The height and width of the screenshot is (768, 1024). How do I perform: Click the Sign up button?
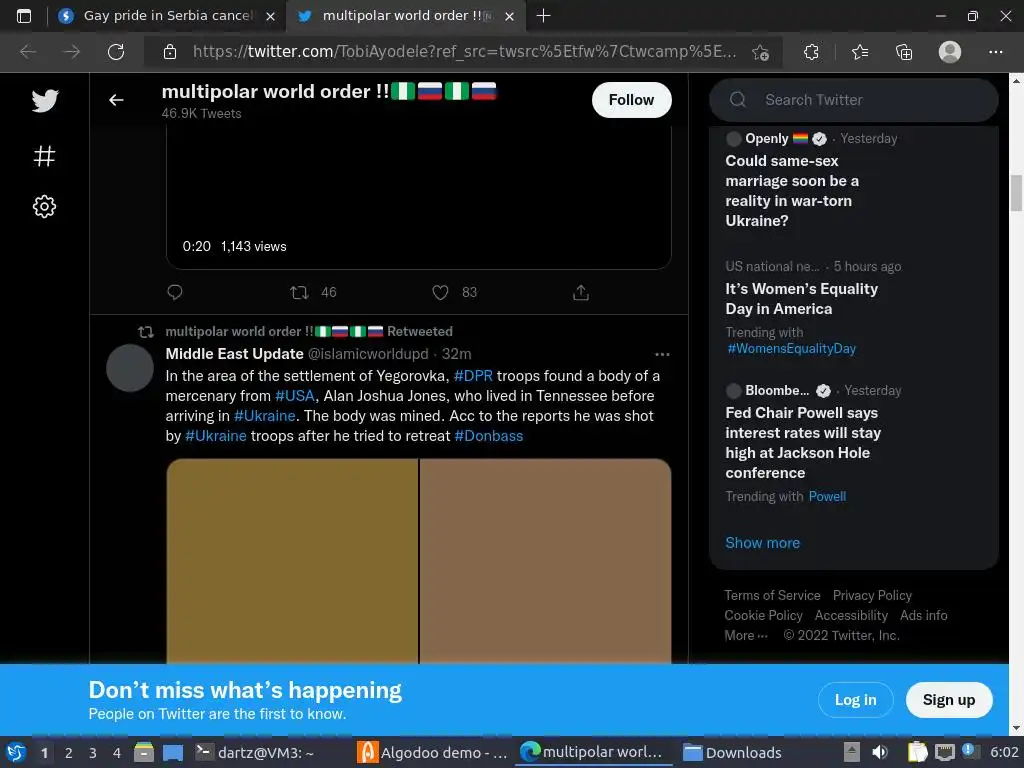coord(948,700)
